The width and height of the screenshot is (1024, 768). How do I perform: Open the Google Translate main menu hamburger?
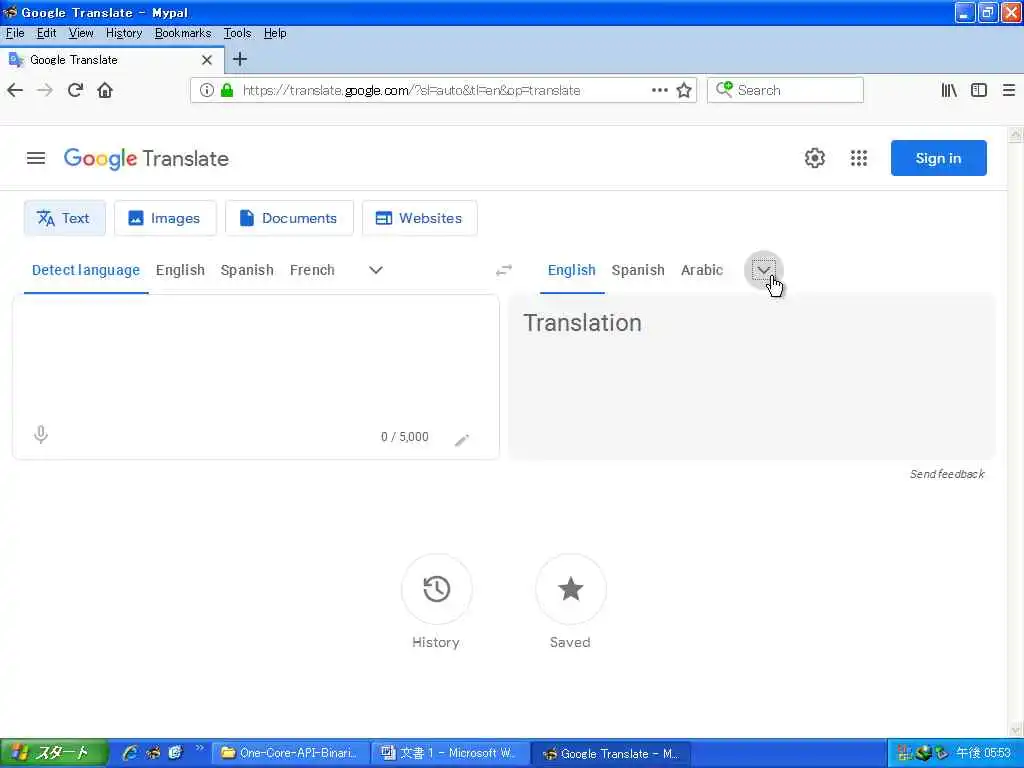tap(36, 158)
